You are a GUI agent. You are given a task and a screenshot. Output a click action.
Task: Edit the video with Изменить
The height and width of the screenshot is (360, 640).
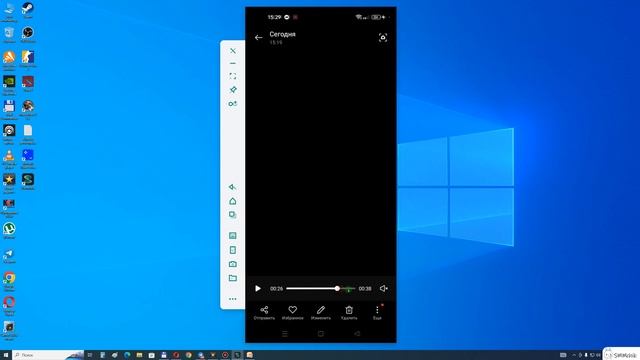[x=321, y=313]
